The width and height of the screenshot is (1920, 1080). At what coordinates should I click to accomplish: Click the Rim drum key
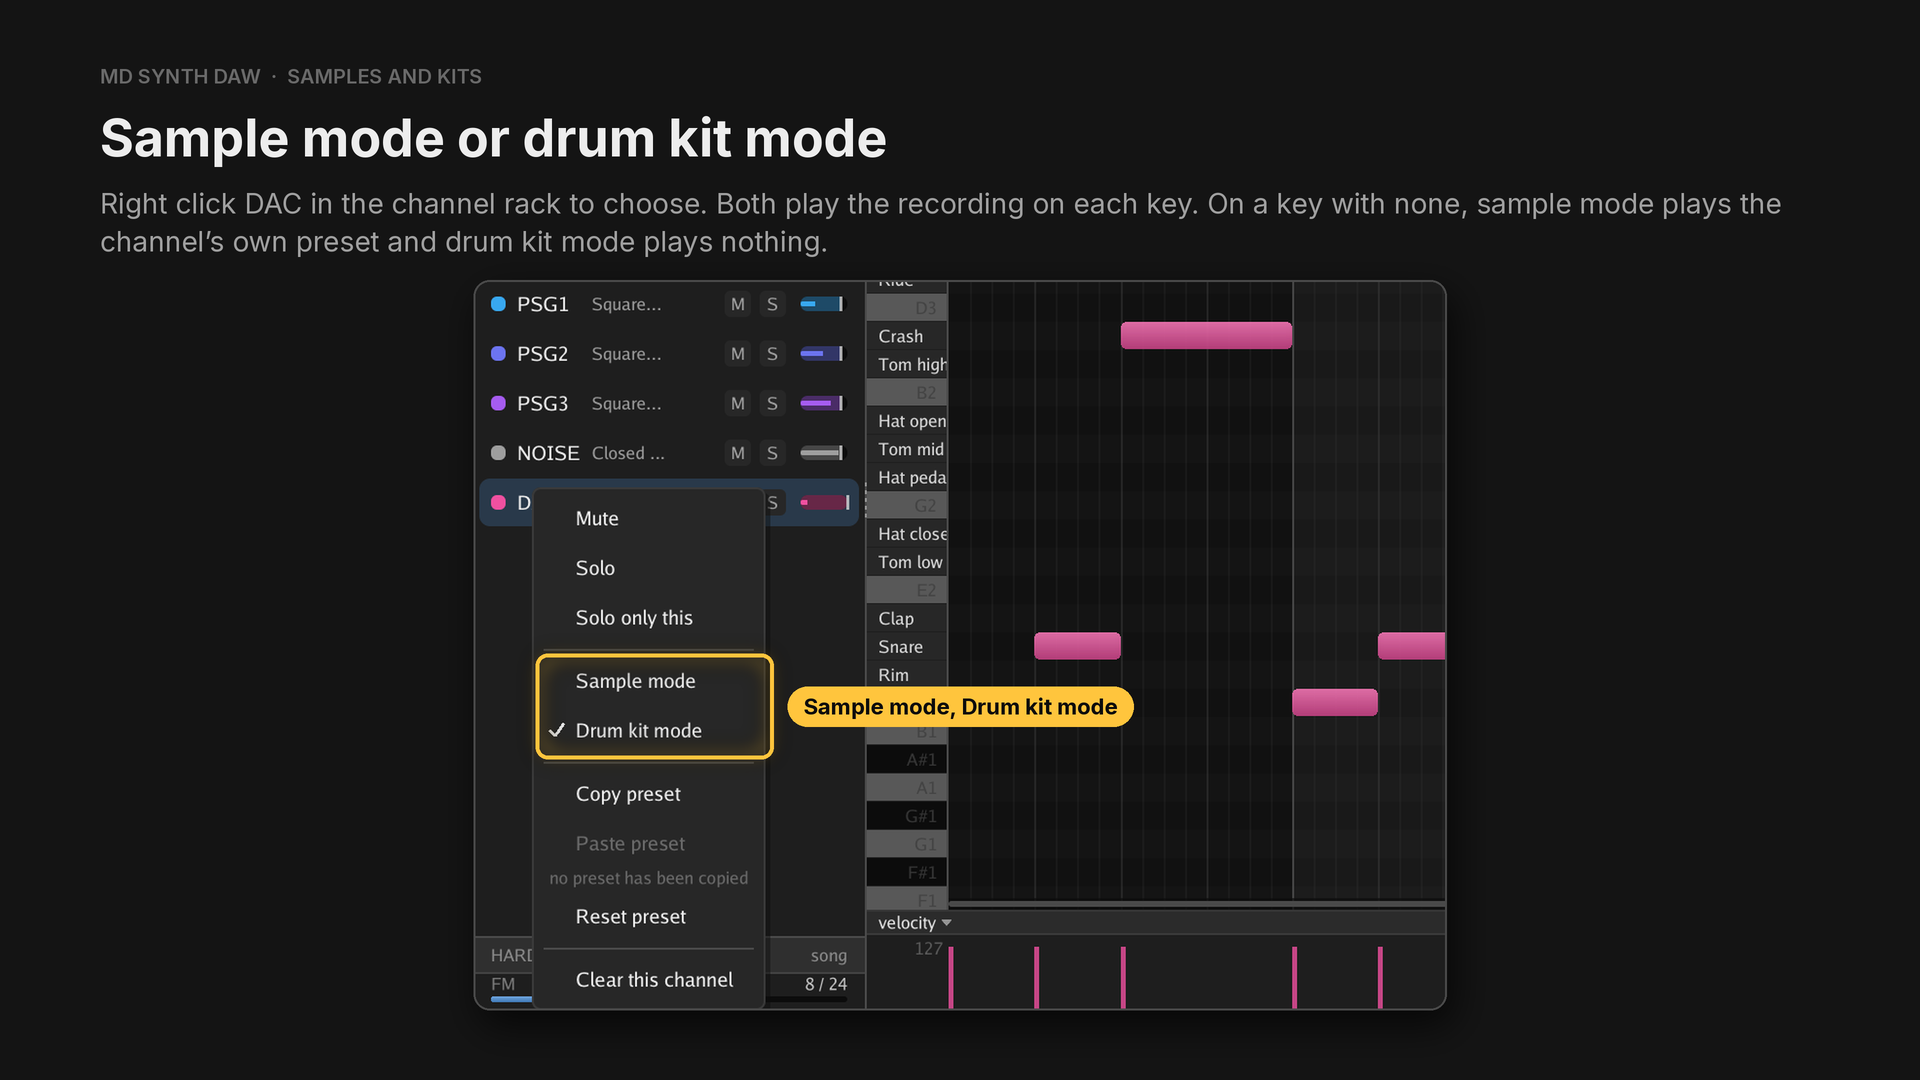point(906,675)
